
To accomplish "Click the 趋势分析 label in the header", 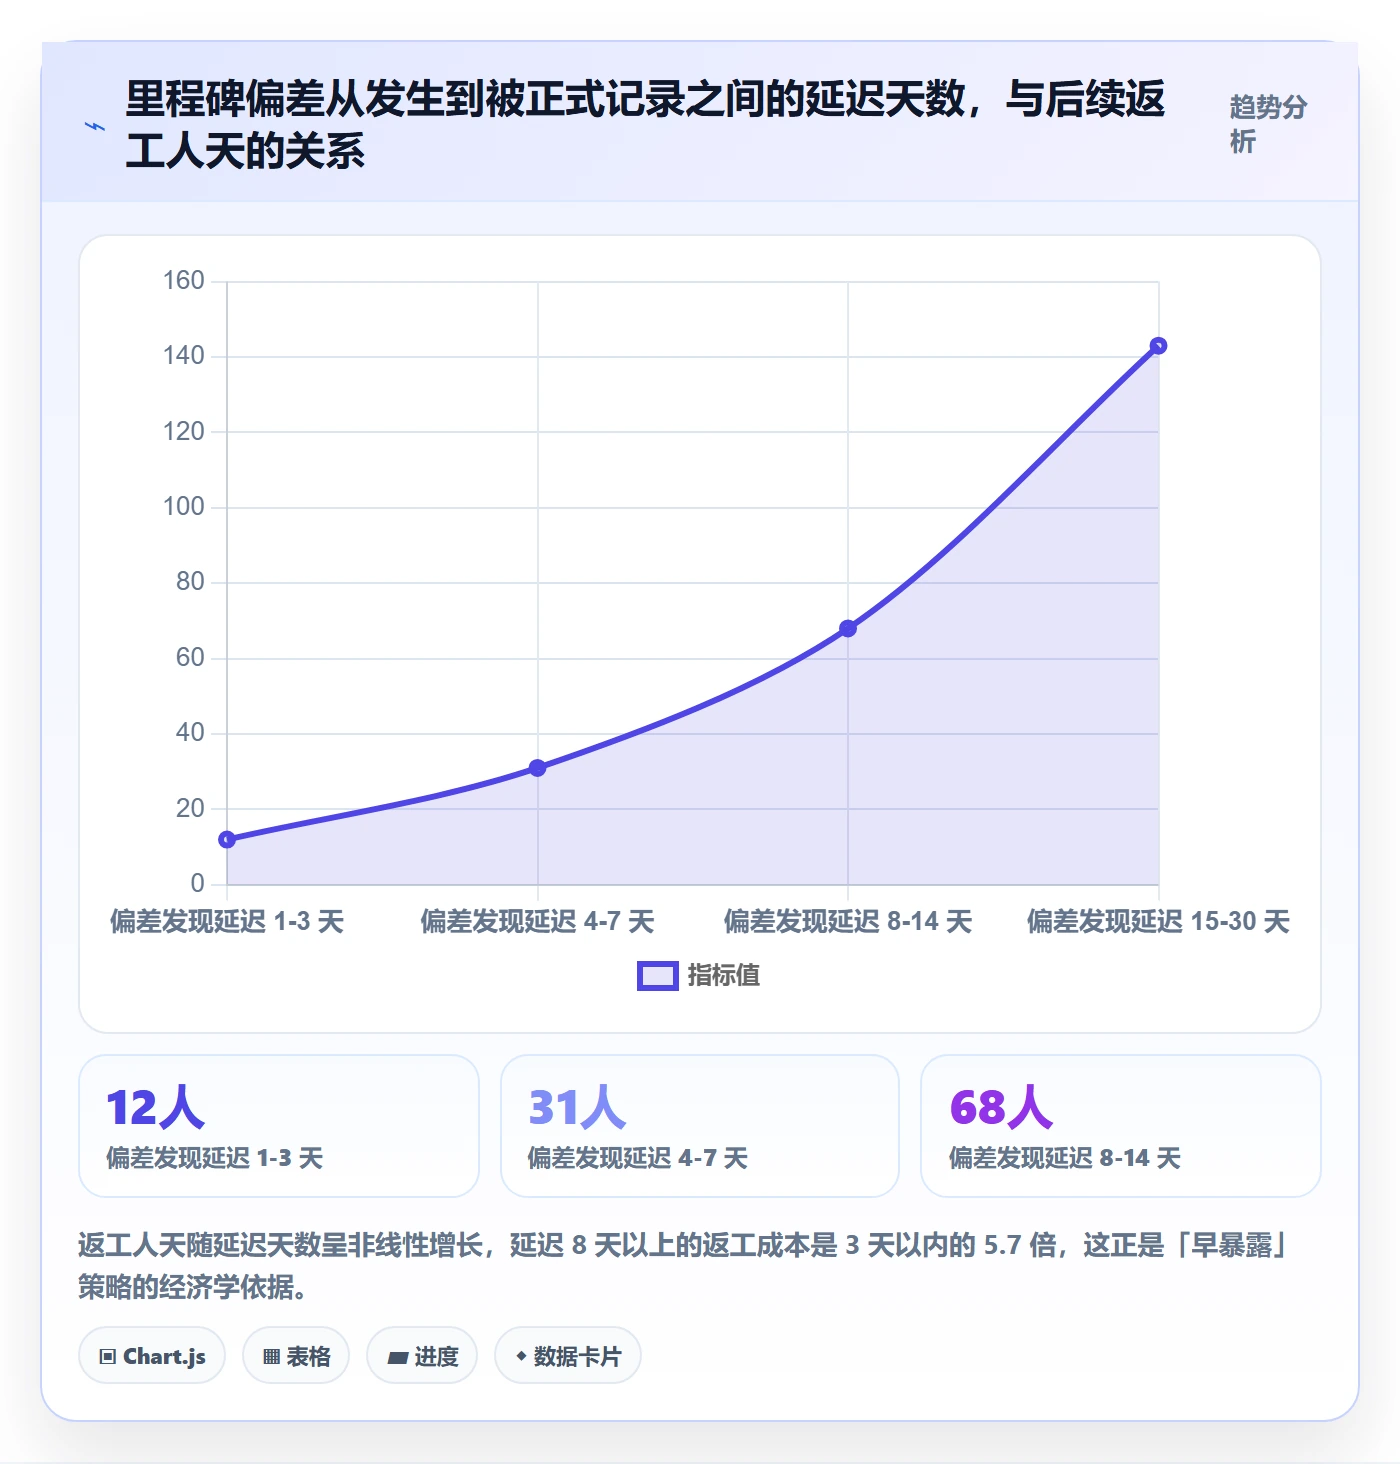I will click(1268, 124).
